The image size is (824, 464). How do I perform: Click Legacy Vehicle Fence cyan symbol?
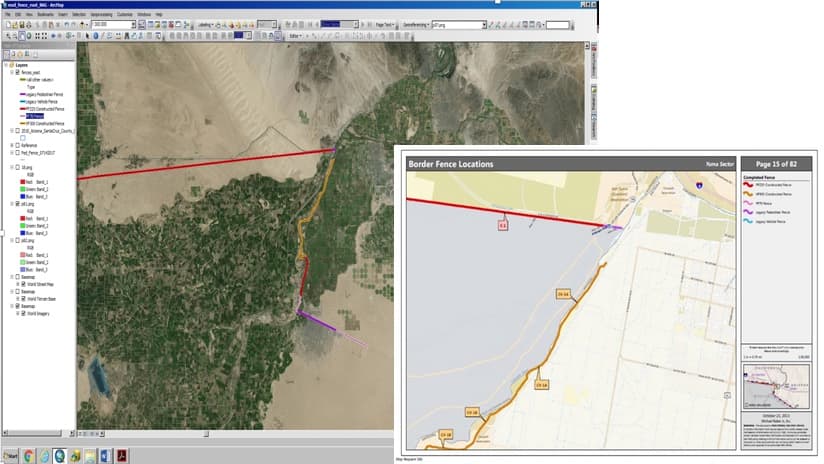point(23,101)
